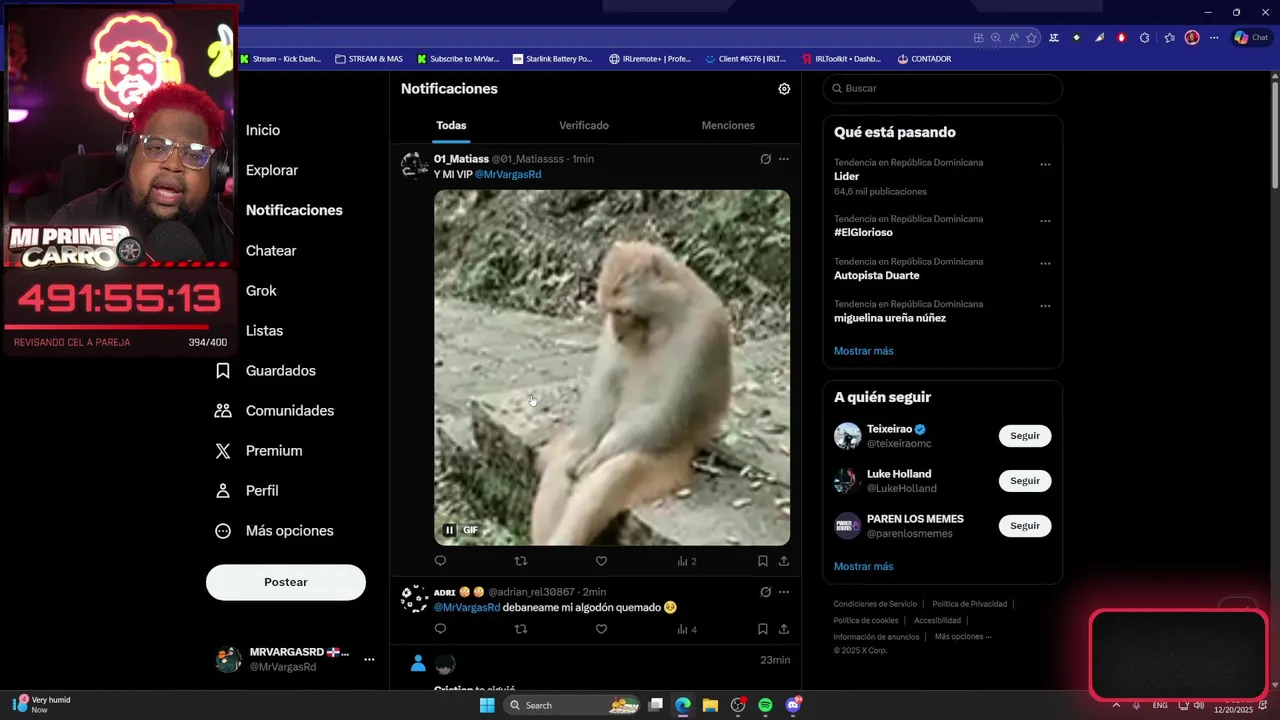The height and width of the screenshot is (720, 1280).
Task: Open the monkey GIF media
Action: [612, 368]
